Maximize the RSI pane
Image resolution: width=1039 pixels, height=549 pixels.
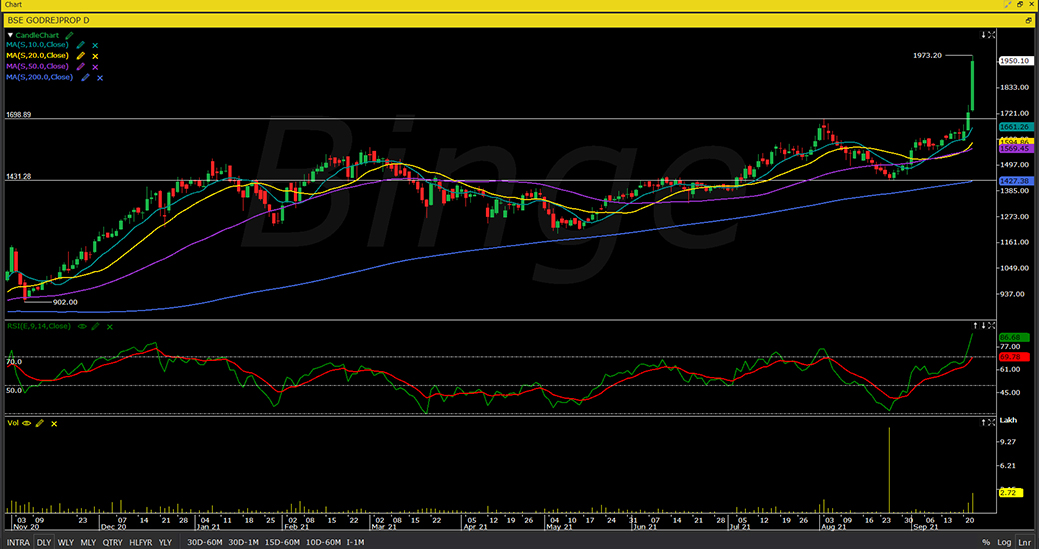click(991, 325)
